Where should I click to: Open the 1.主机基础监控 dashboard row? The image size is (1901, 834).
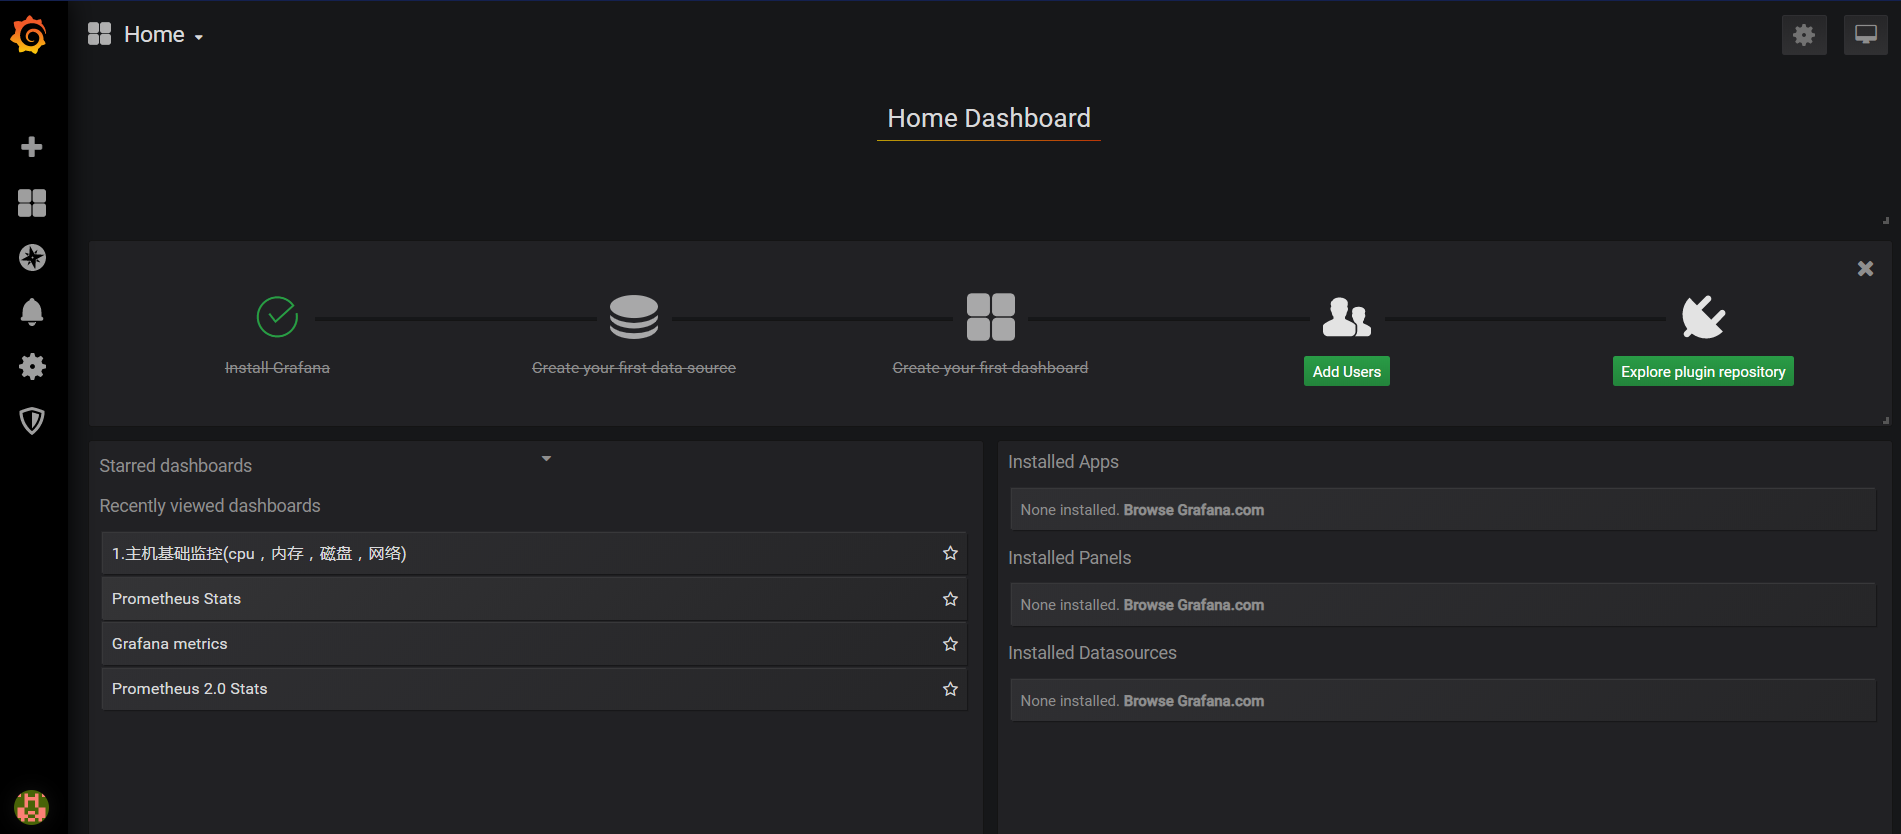coord(534,553)
